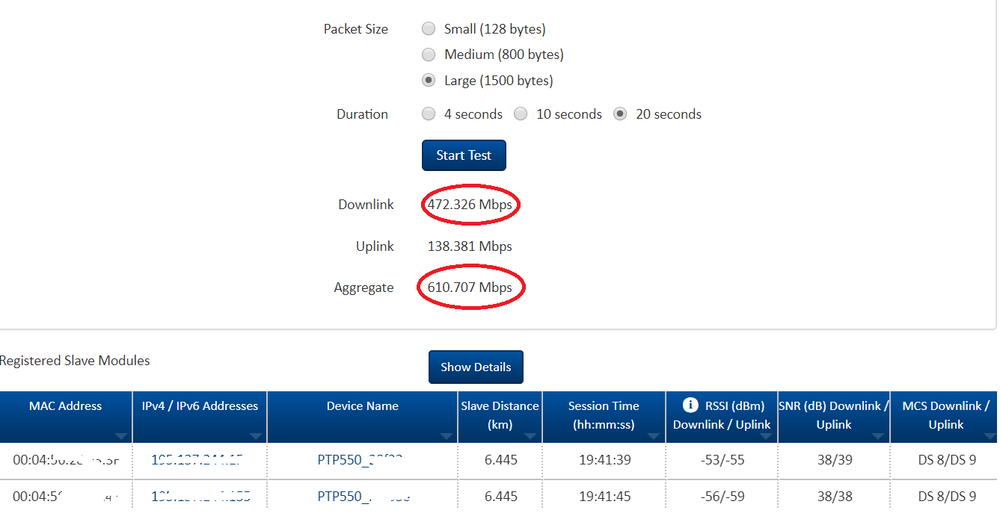Click session time 19:41:45 cell

tap(605, 496)
